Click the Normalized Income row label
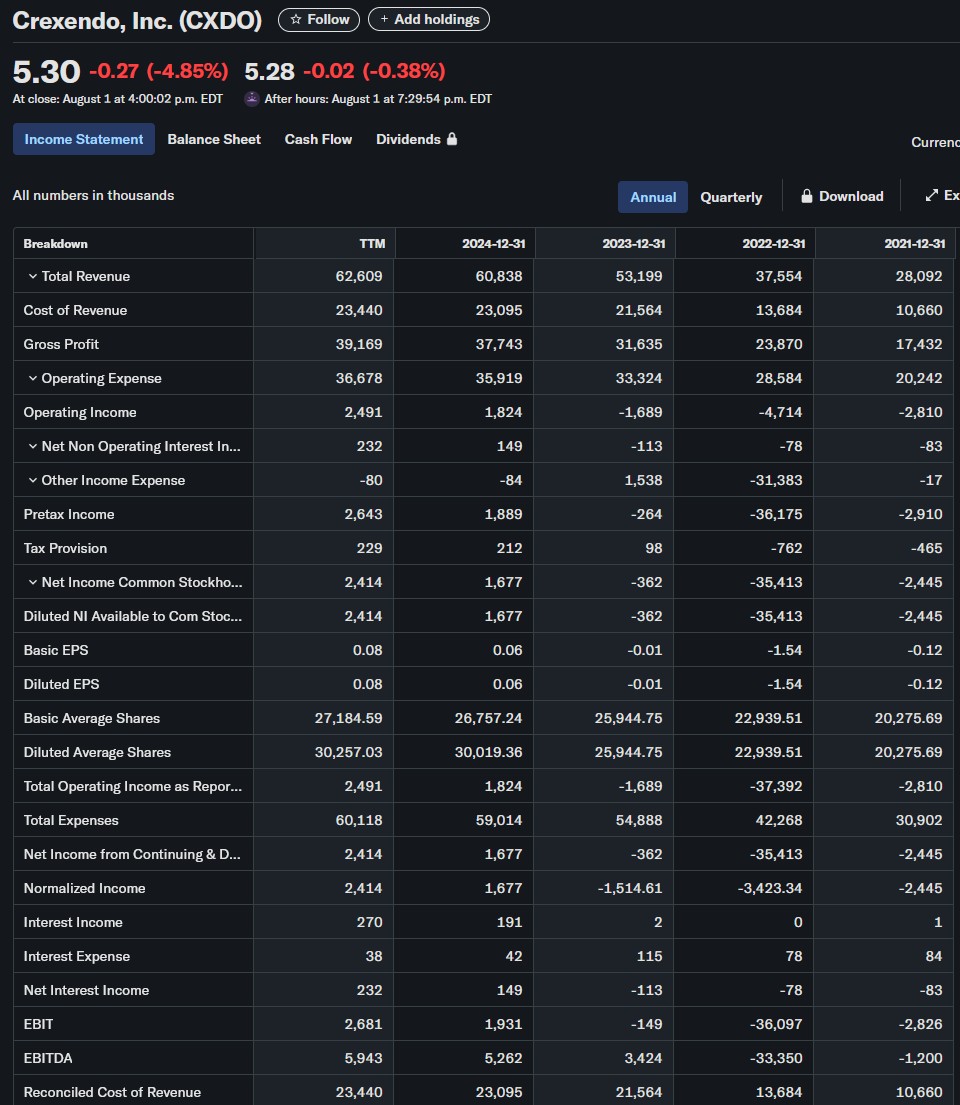The width and height of the screenshot is (960, 1105). pyautogui.click(x=85, y=888)
